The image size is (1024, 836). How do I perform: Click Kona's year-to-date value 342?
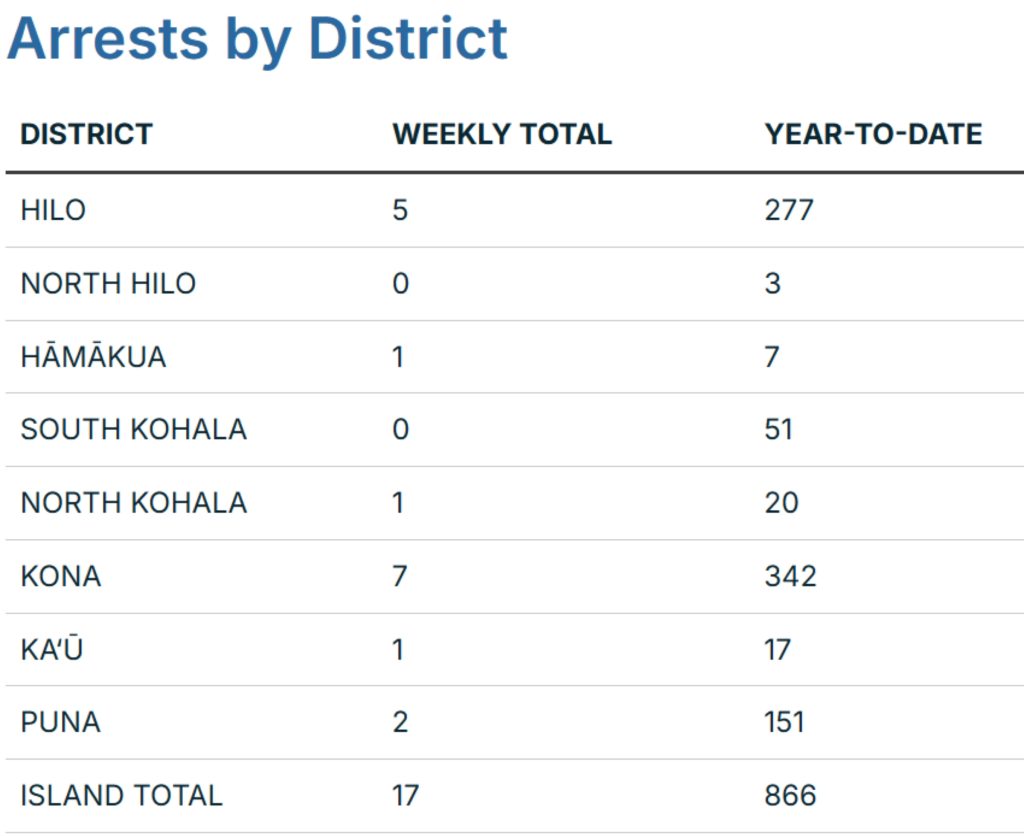[x=790, y=576]
